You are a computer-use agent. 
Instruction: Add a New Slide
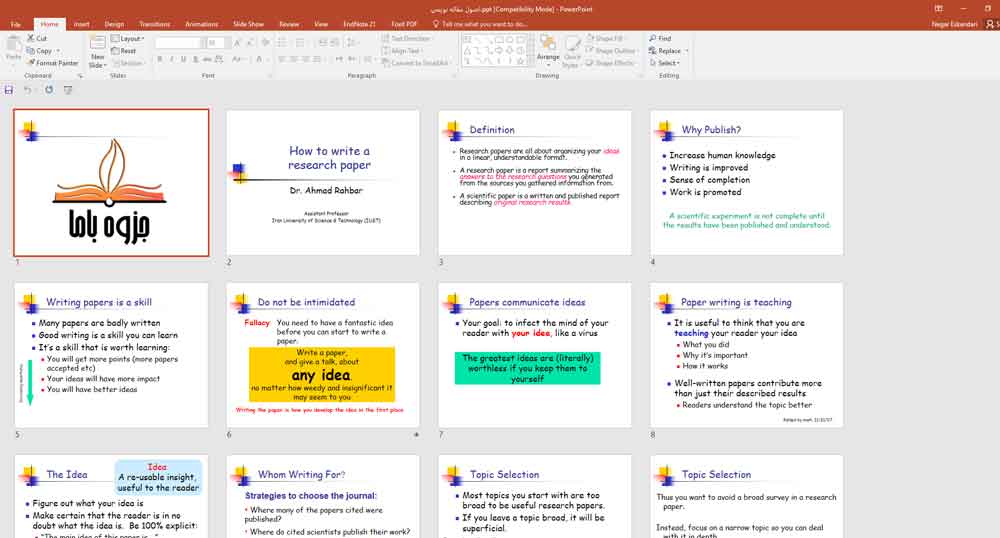point(97,52)
